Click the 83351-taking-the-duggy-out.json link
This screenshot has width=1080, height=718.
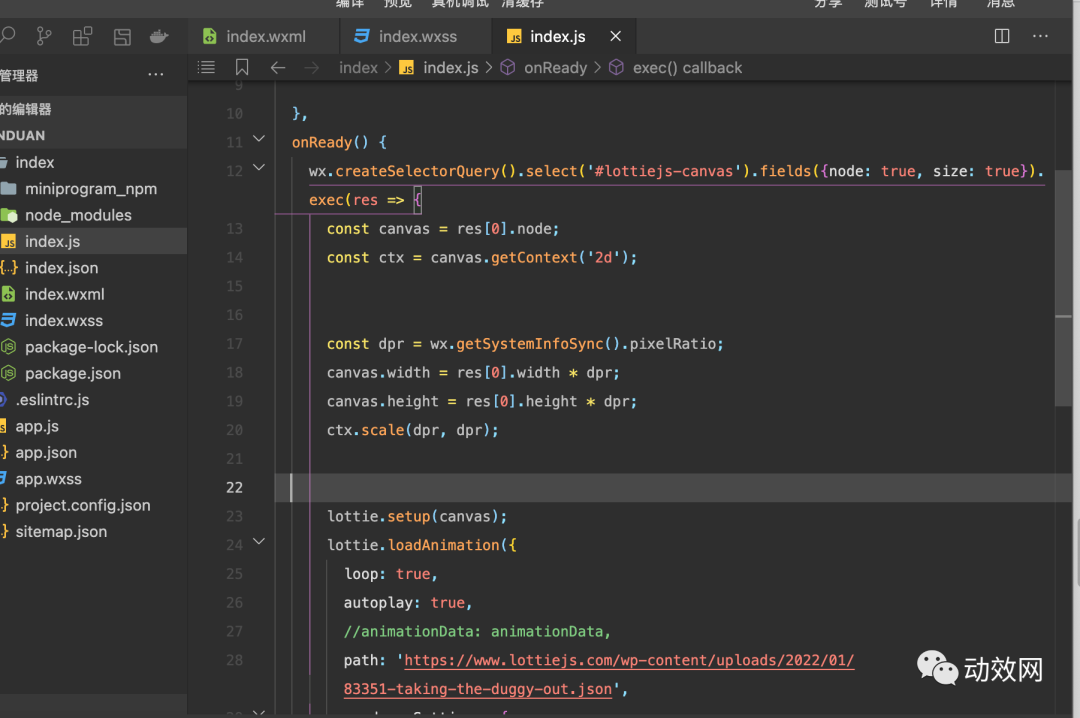click(477, 689)
